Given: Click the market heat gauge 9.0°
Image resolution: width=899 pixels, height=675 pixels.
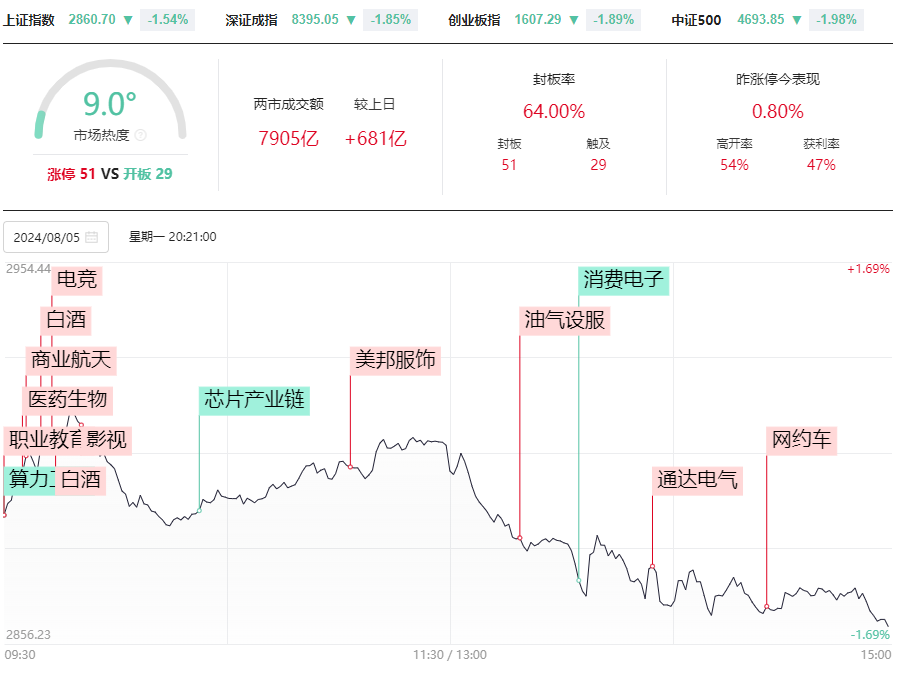Looking at the screenshot, I should (110, 104).
